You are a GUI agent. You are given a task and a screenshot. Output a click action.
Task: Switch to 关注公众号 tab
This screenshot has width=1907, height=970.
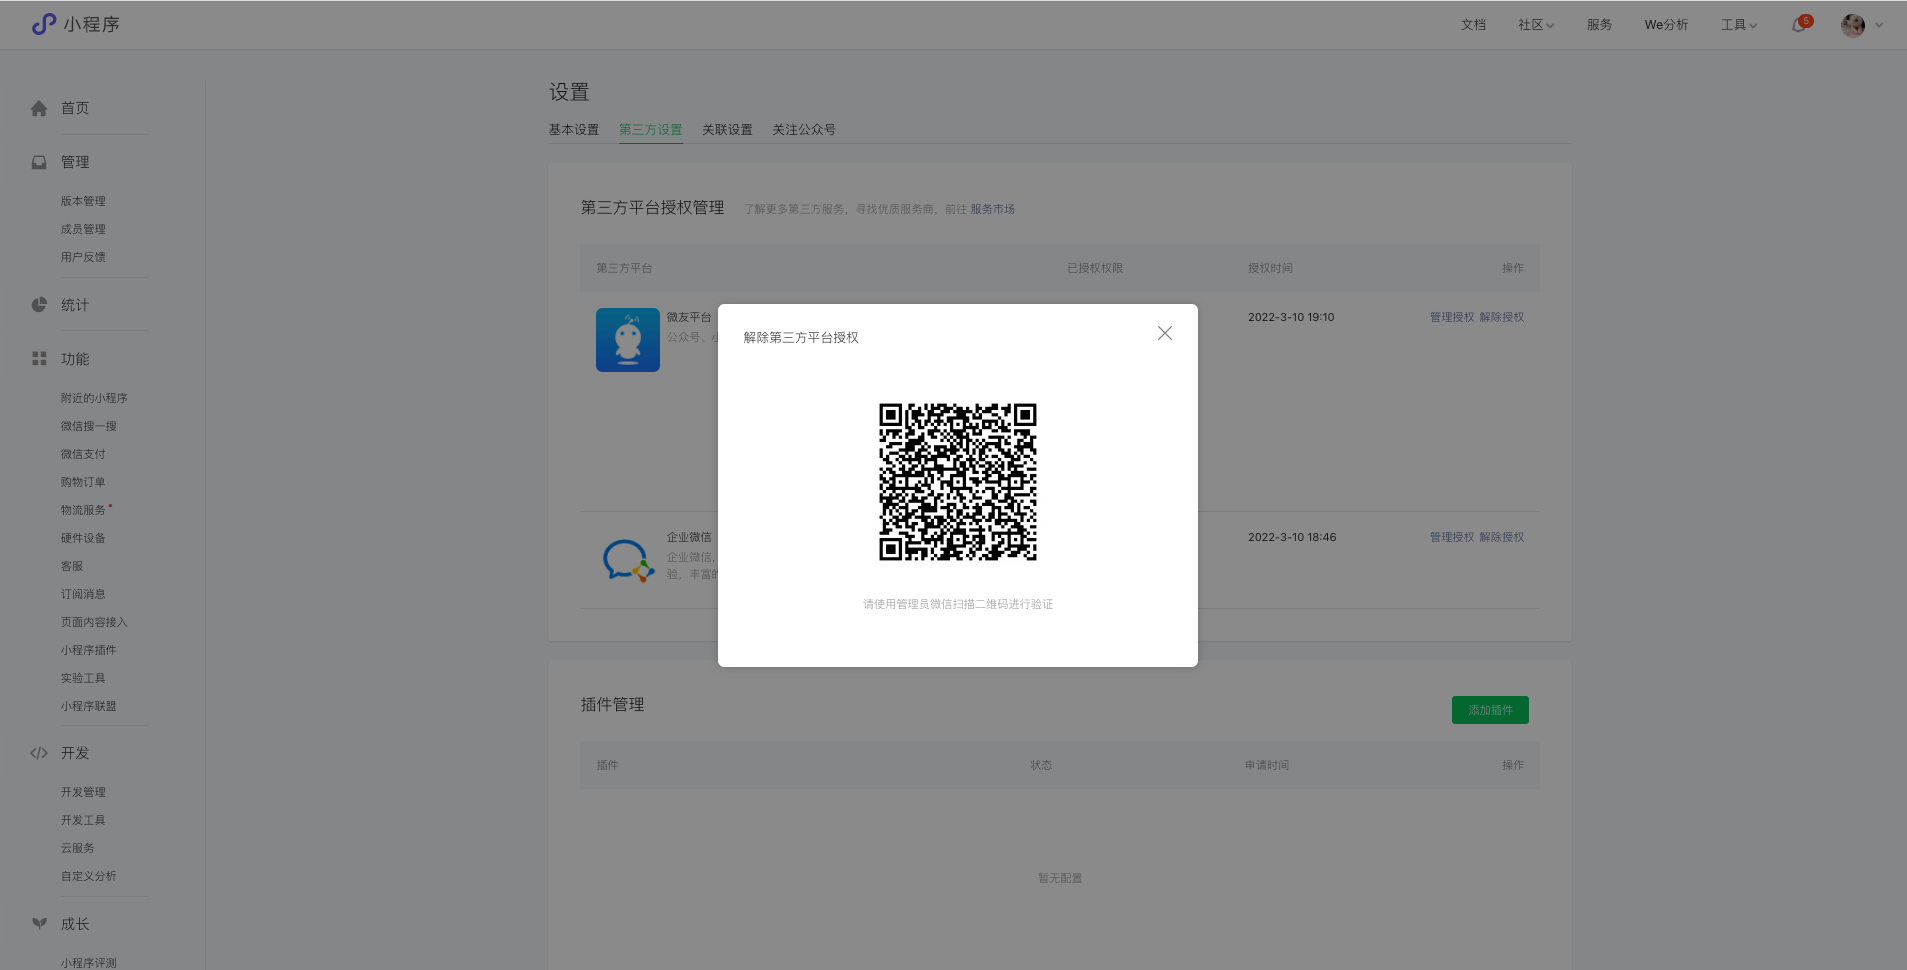[x=804, y=130]
